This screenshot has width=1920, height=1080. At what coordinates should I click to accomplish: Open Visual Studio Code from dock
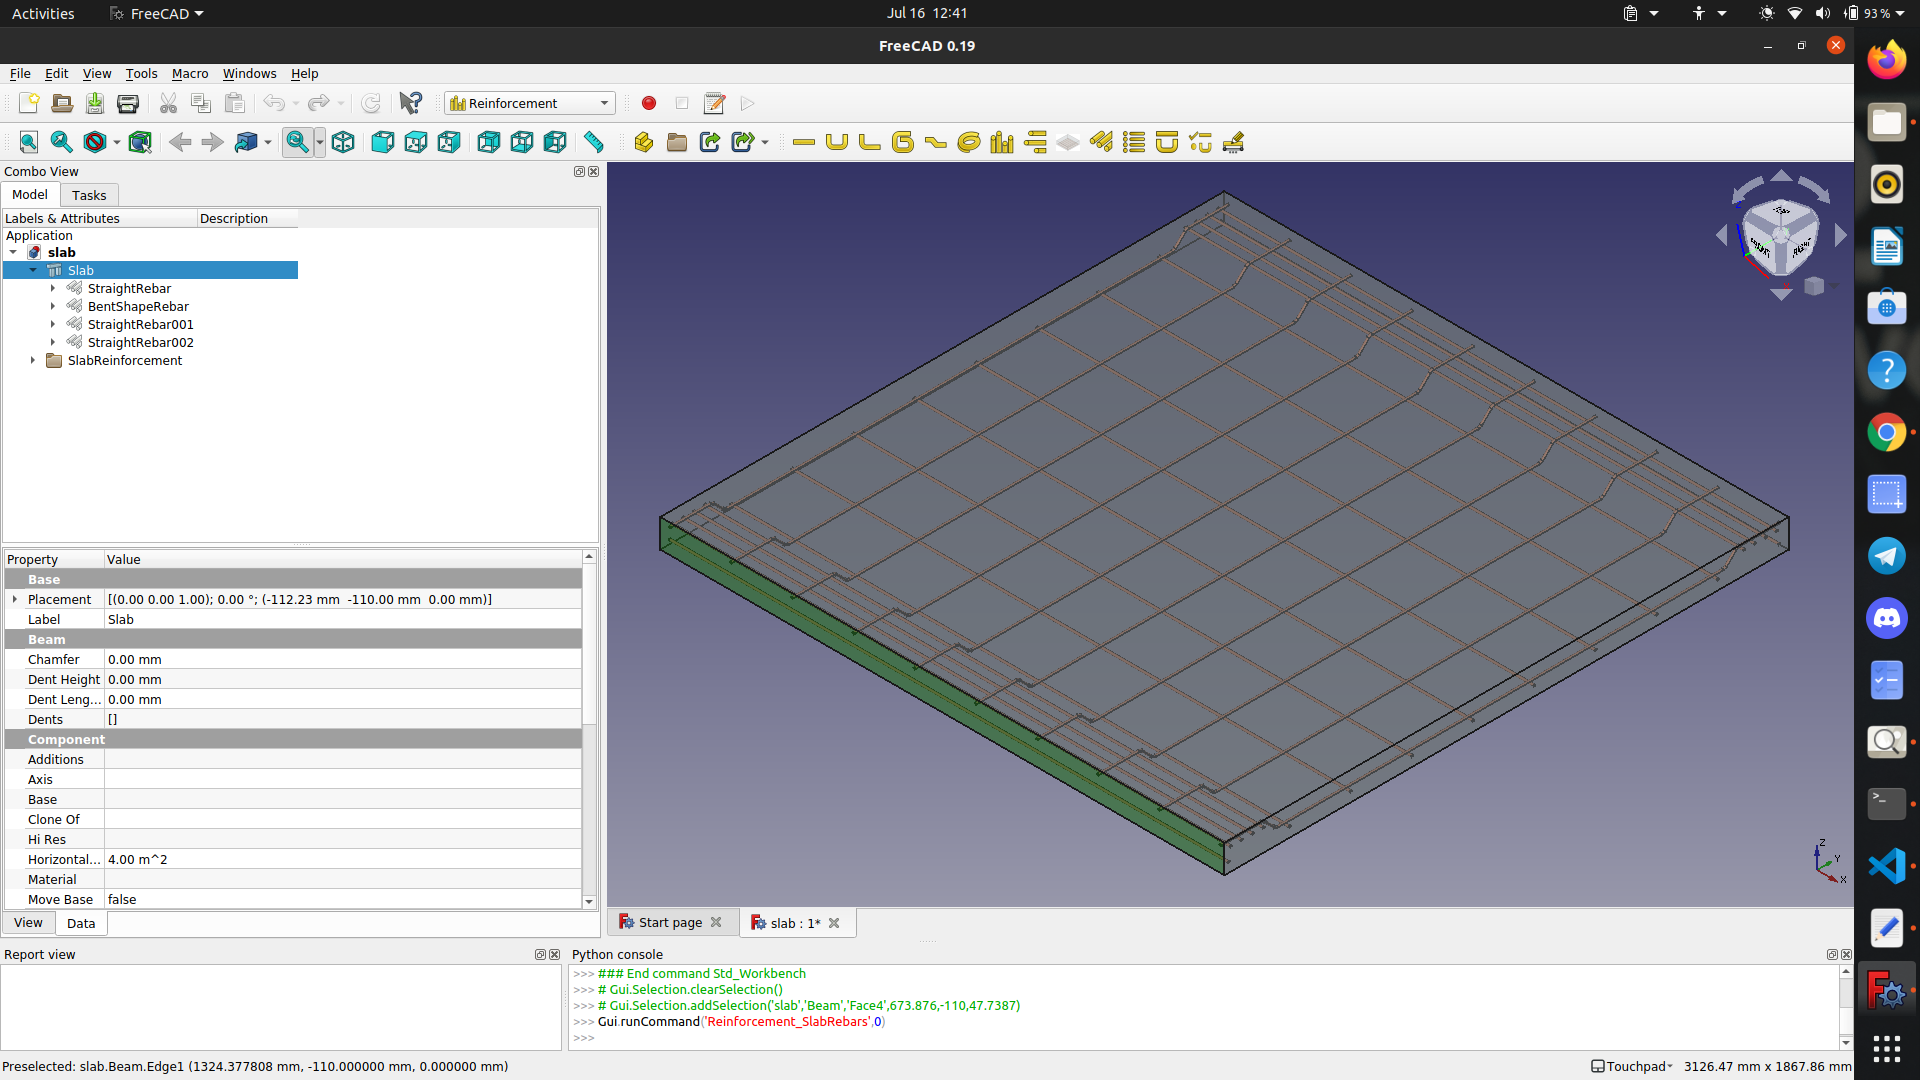pyautogui.click(x=1886, y=866)
